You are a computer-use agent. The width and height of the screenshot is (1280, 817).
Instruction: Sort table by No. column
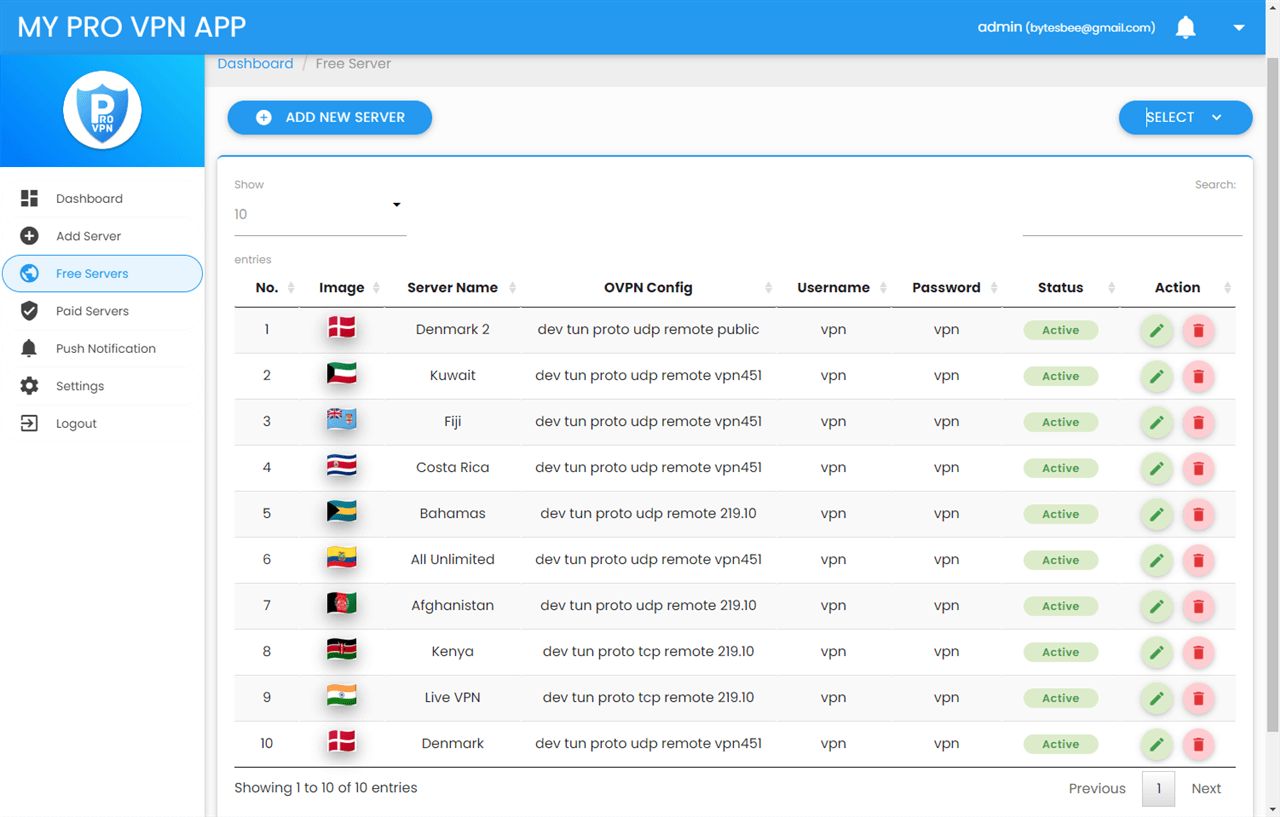pos(267,287)
